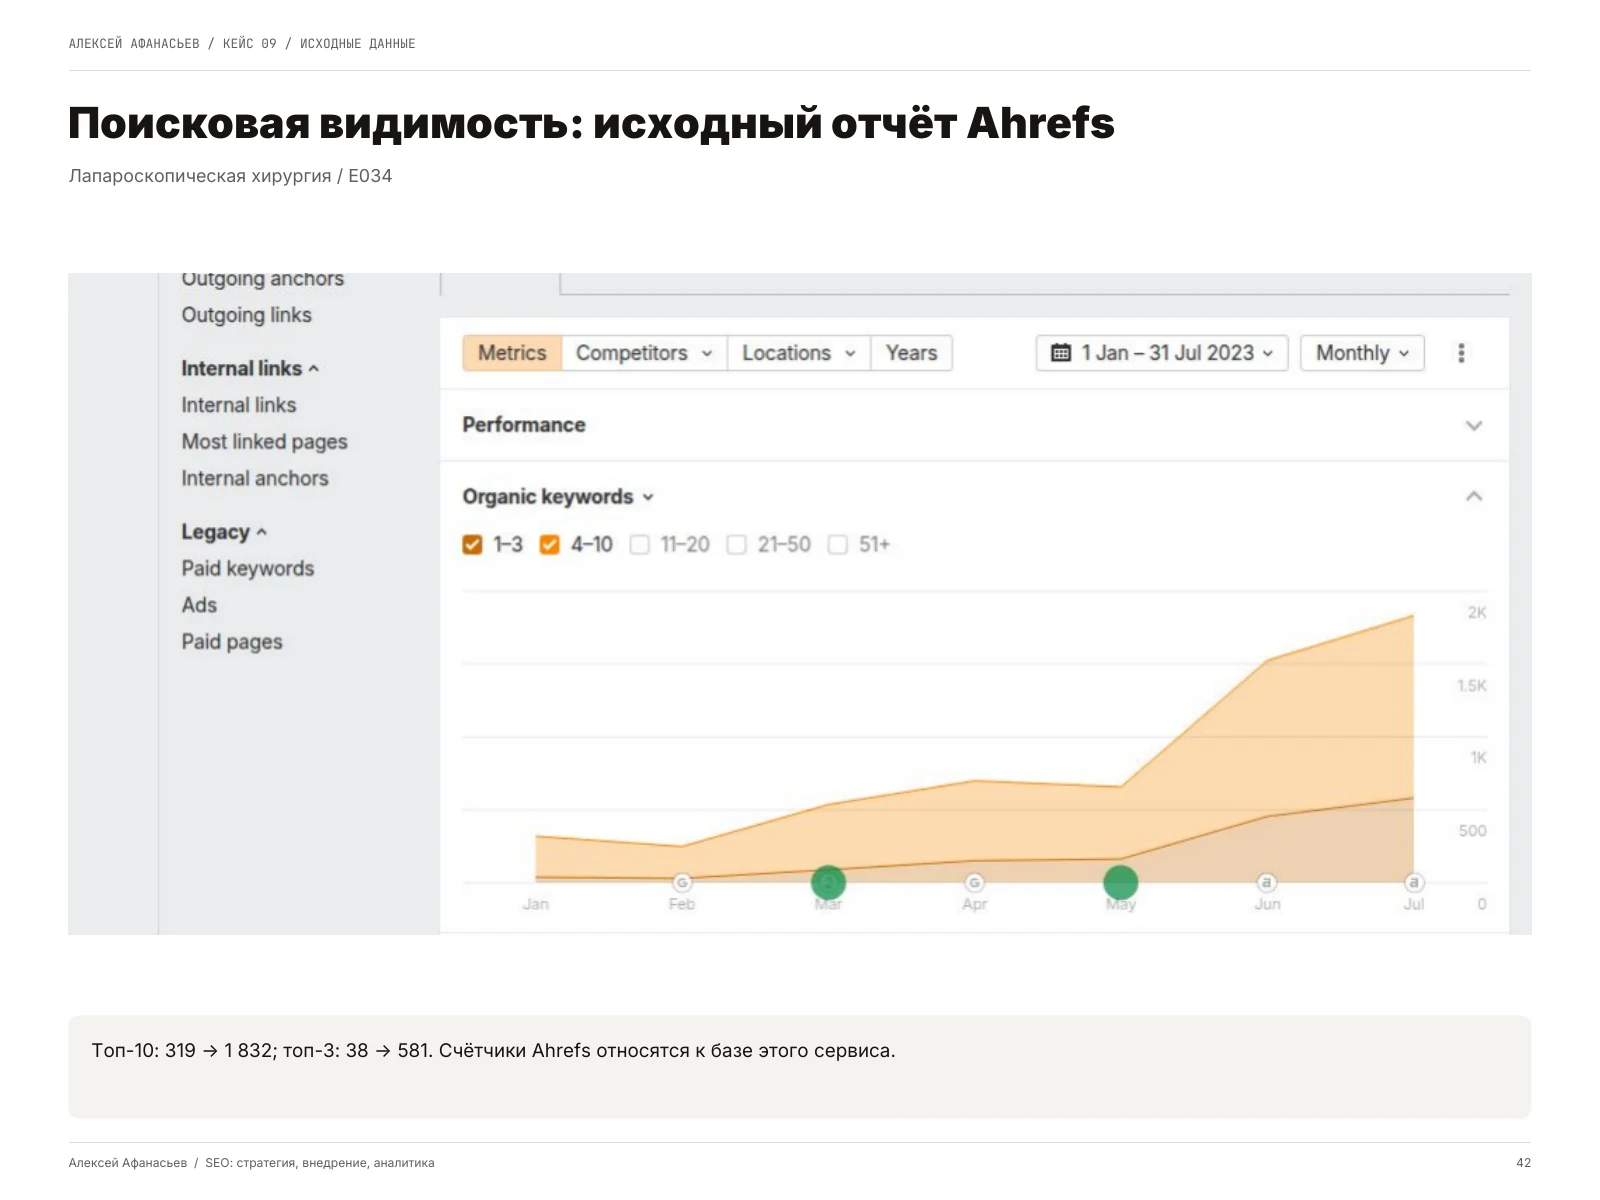The image size is (1600, 1200).
Task: Open the Organic keywords chart selector
Action: pos(557,497)
